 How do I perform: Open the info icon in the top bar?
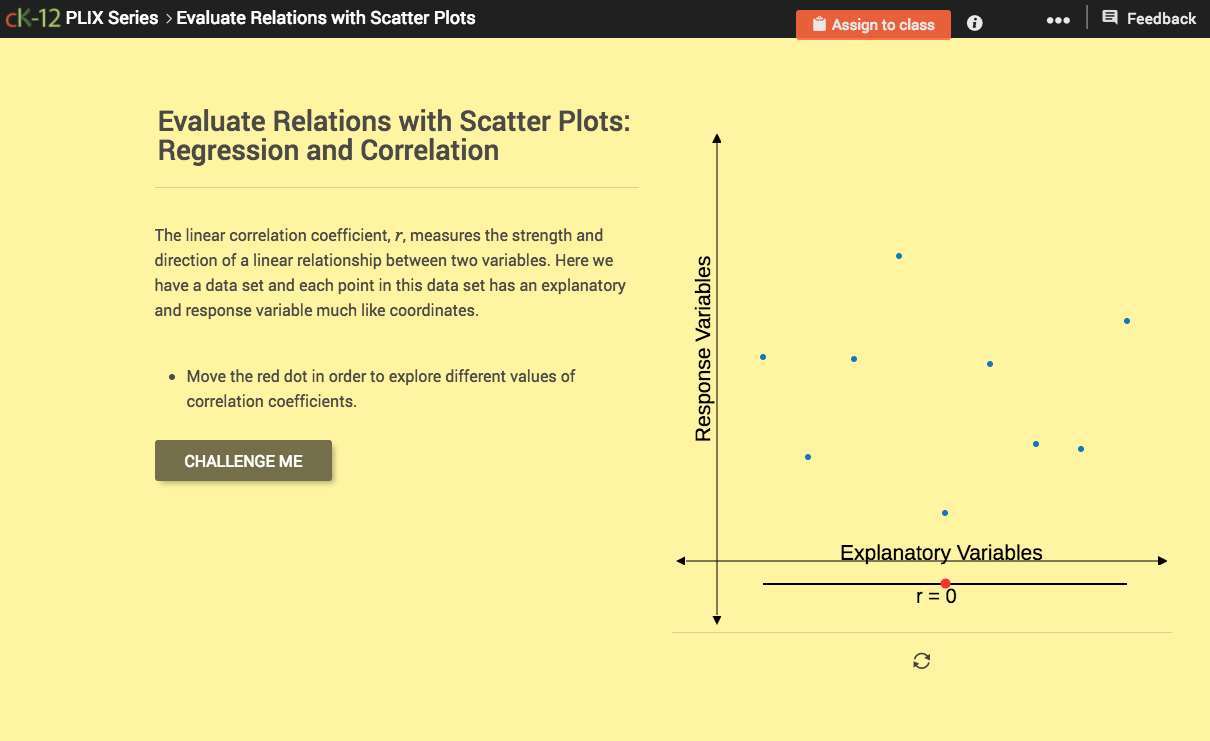(x=973, y=23)
